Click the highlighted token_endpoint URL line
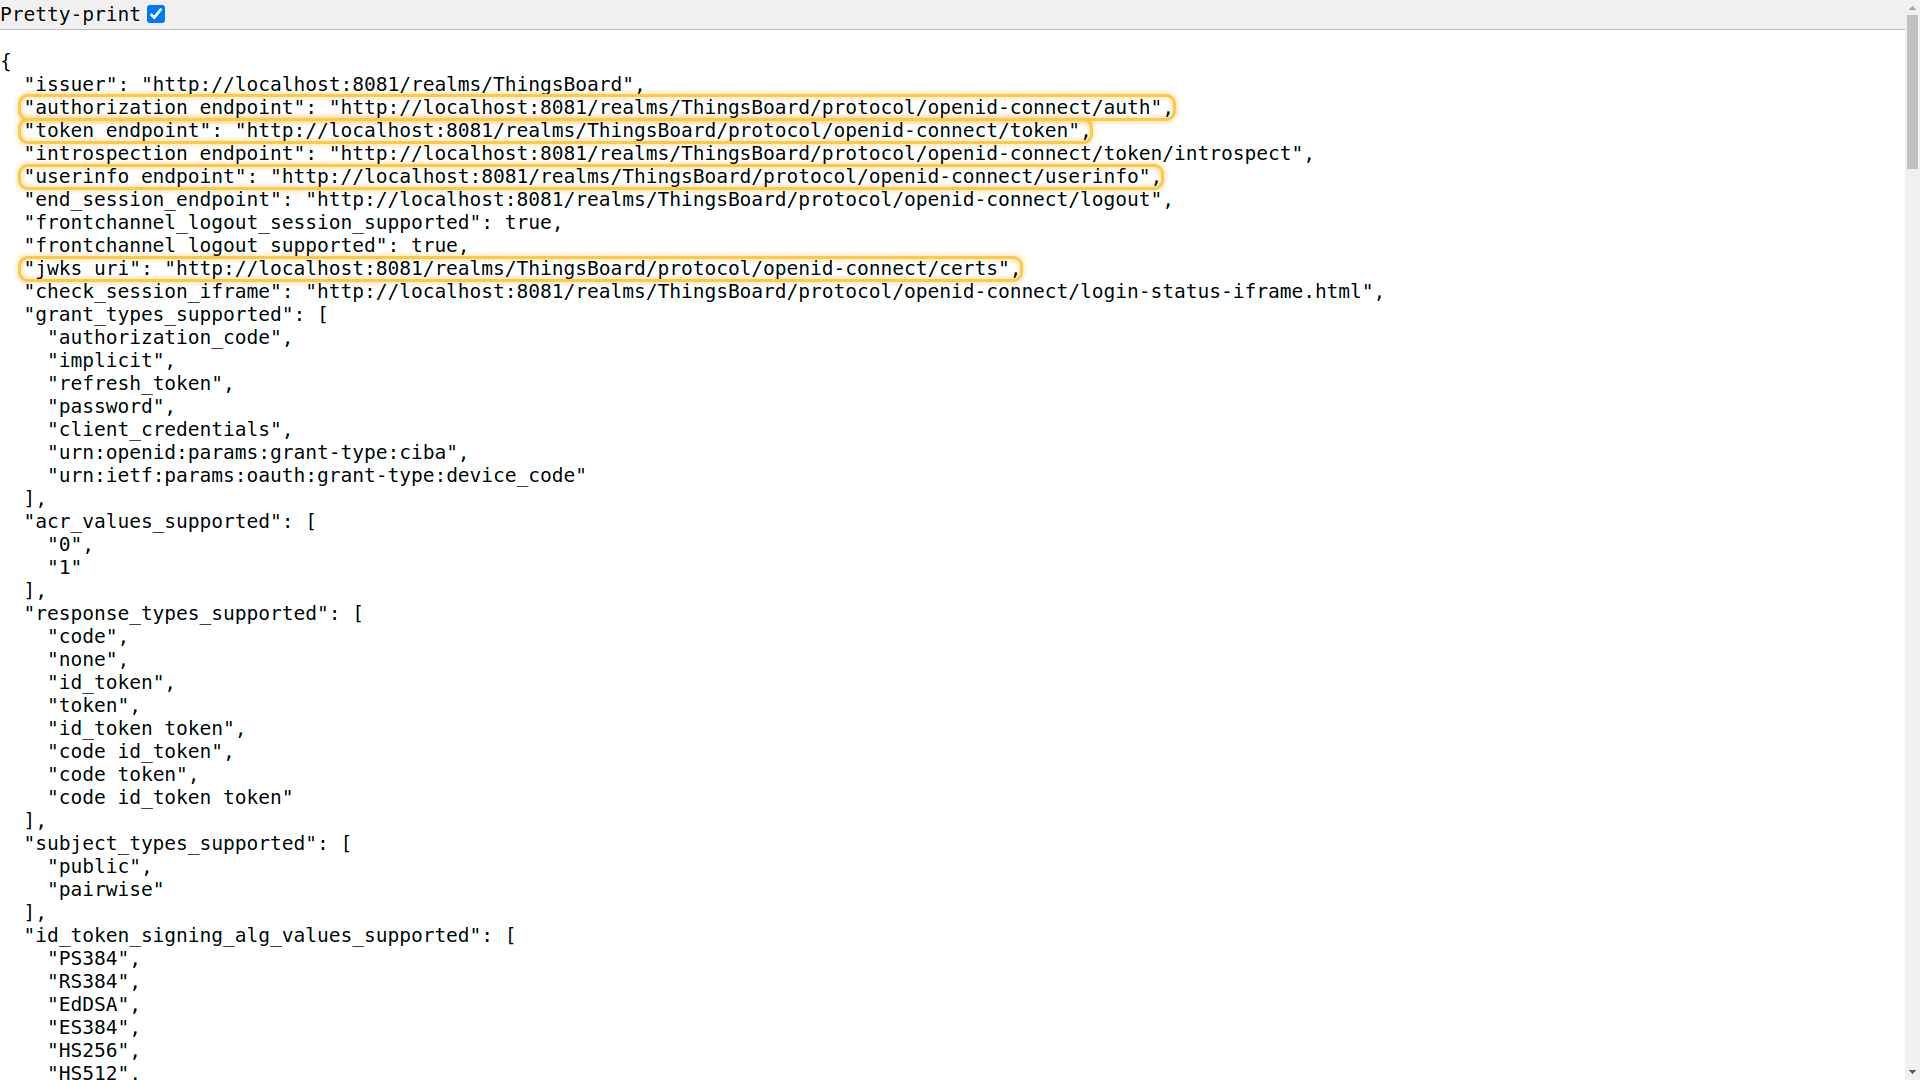The image size is (1920, 1080). click(x=555, y=131)
